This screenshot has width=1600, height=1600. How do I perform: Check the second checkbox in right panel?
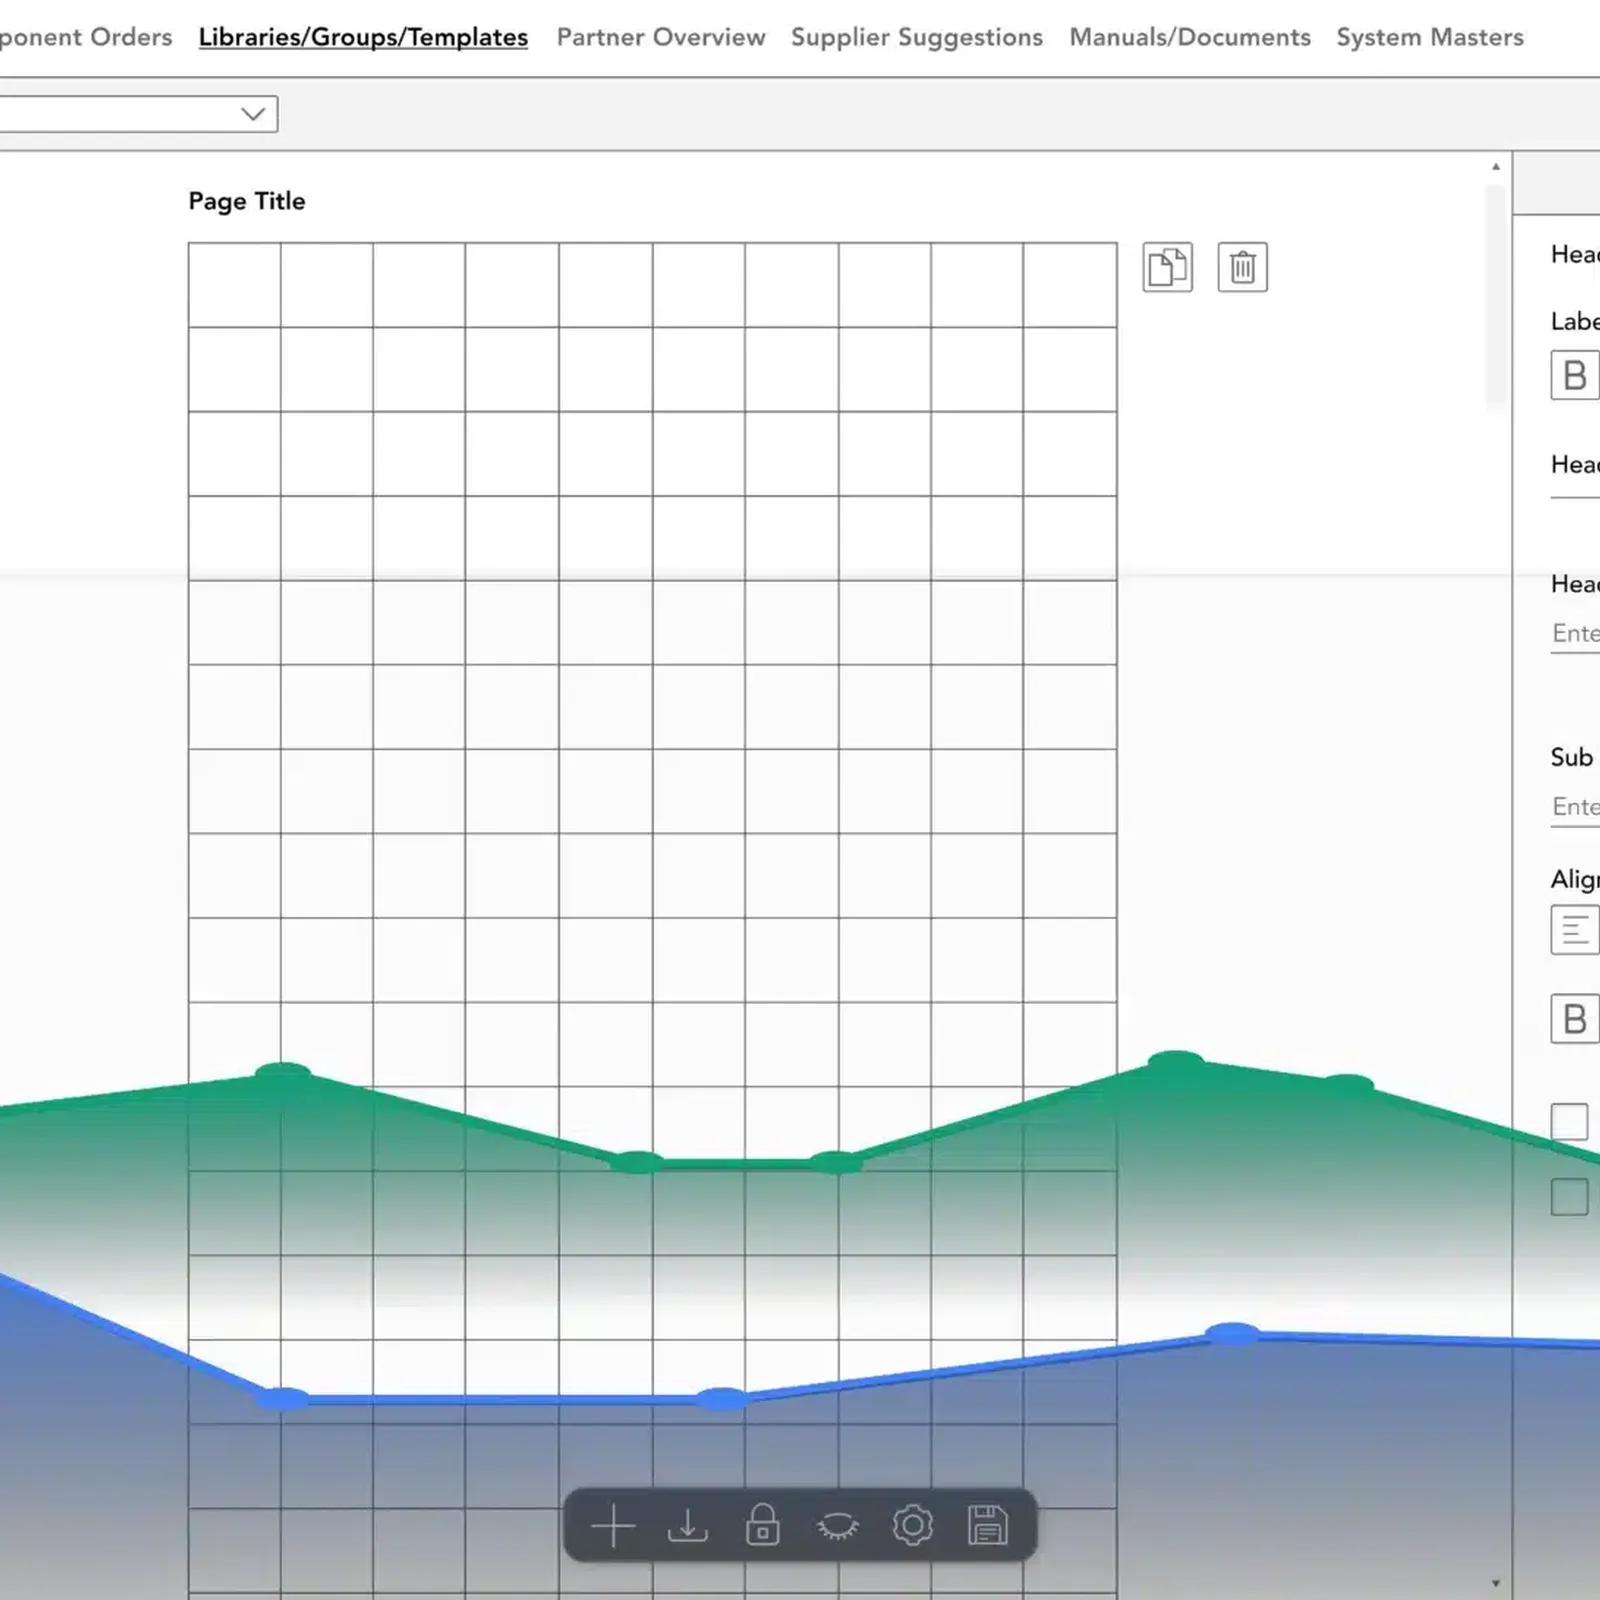[1570, 1197]
